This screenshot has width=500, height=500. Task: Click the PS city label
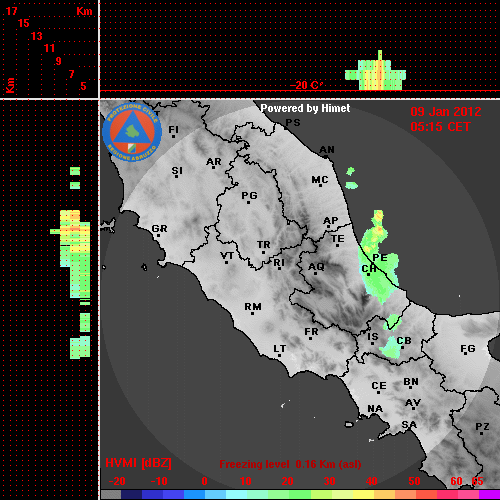[x=293, y=123]
